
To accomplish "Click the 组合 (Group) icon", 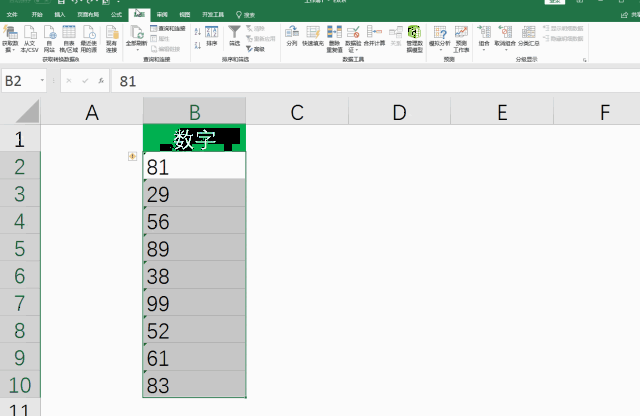I will (484, 33).
